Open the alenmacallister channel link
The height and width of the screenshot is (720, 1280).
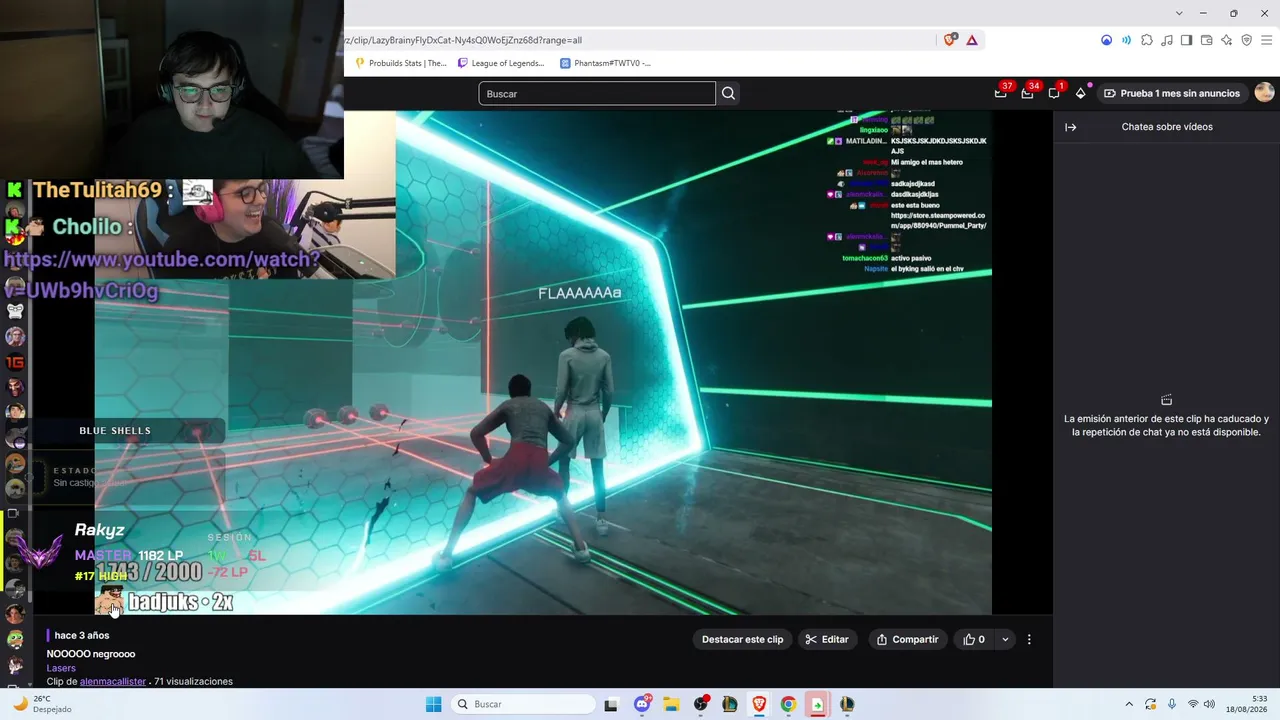(113, 682)
